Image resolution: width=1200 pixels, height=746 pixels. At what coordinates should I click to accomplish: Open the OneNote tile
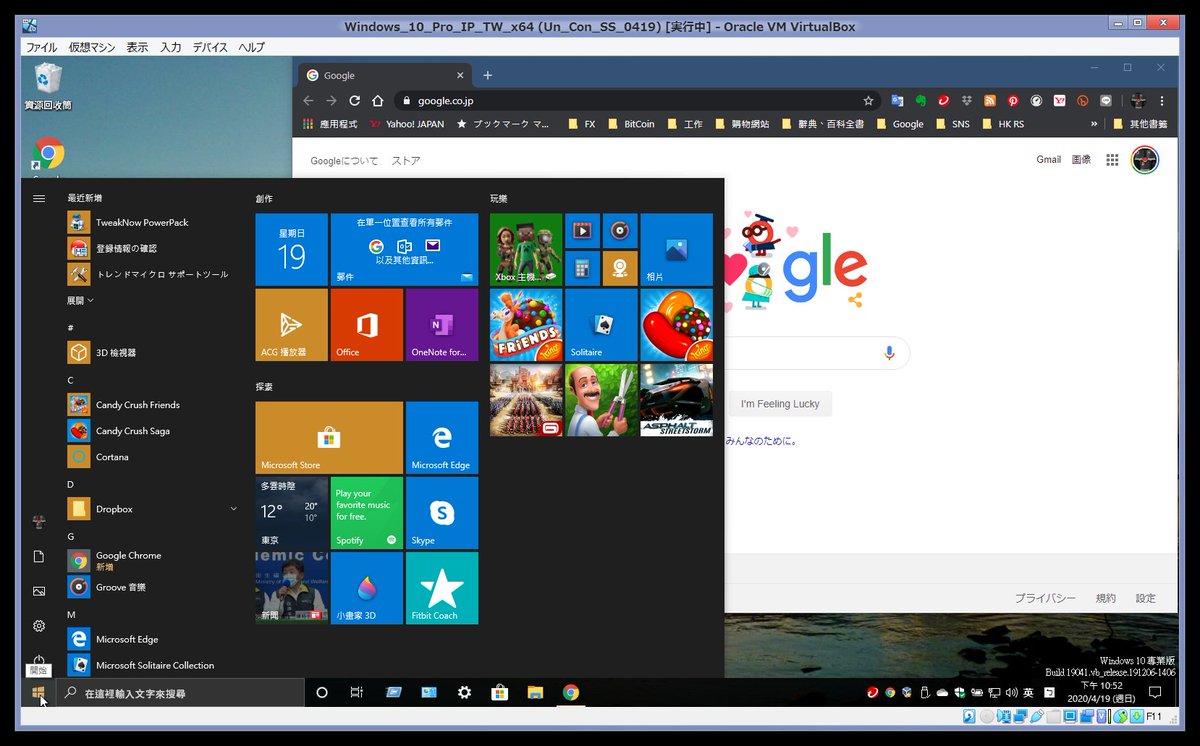(442, 325)
